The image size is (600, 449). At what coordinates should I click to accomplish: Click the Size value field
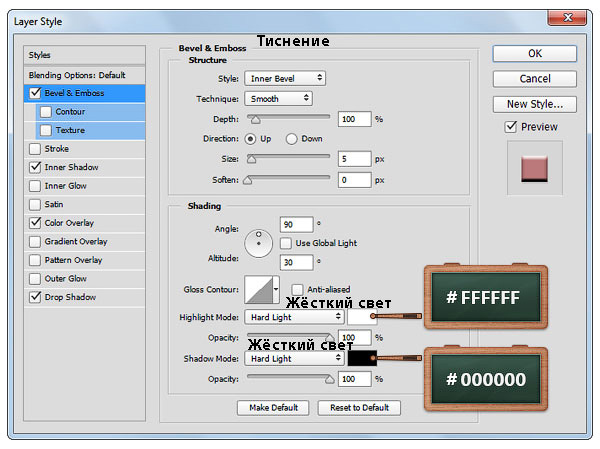[354, 159]
